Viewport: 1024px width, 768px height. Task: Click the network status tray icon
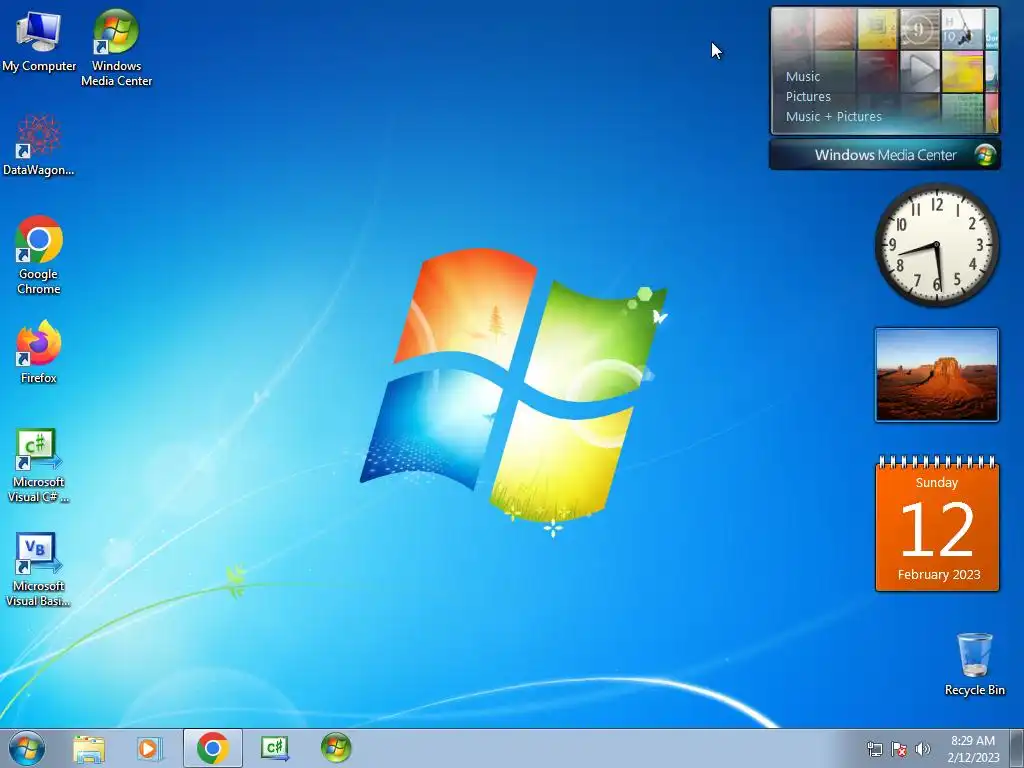point(874,749)
